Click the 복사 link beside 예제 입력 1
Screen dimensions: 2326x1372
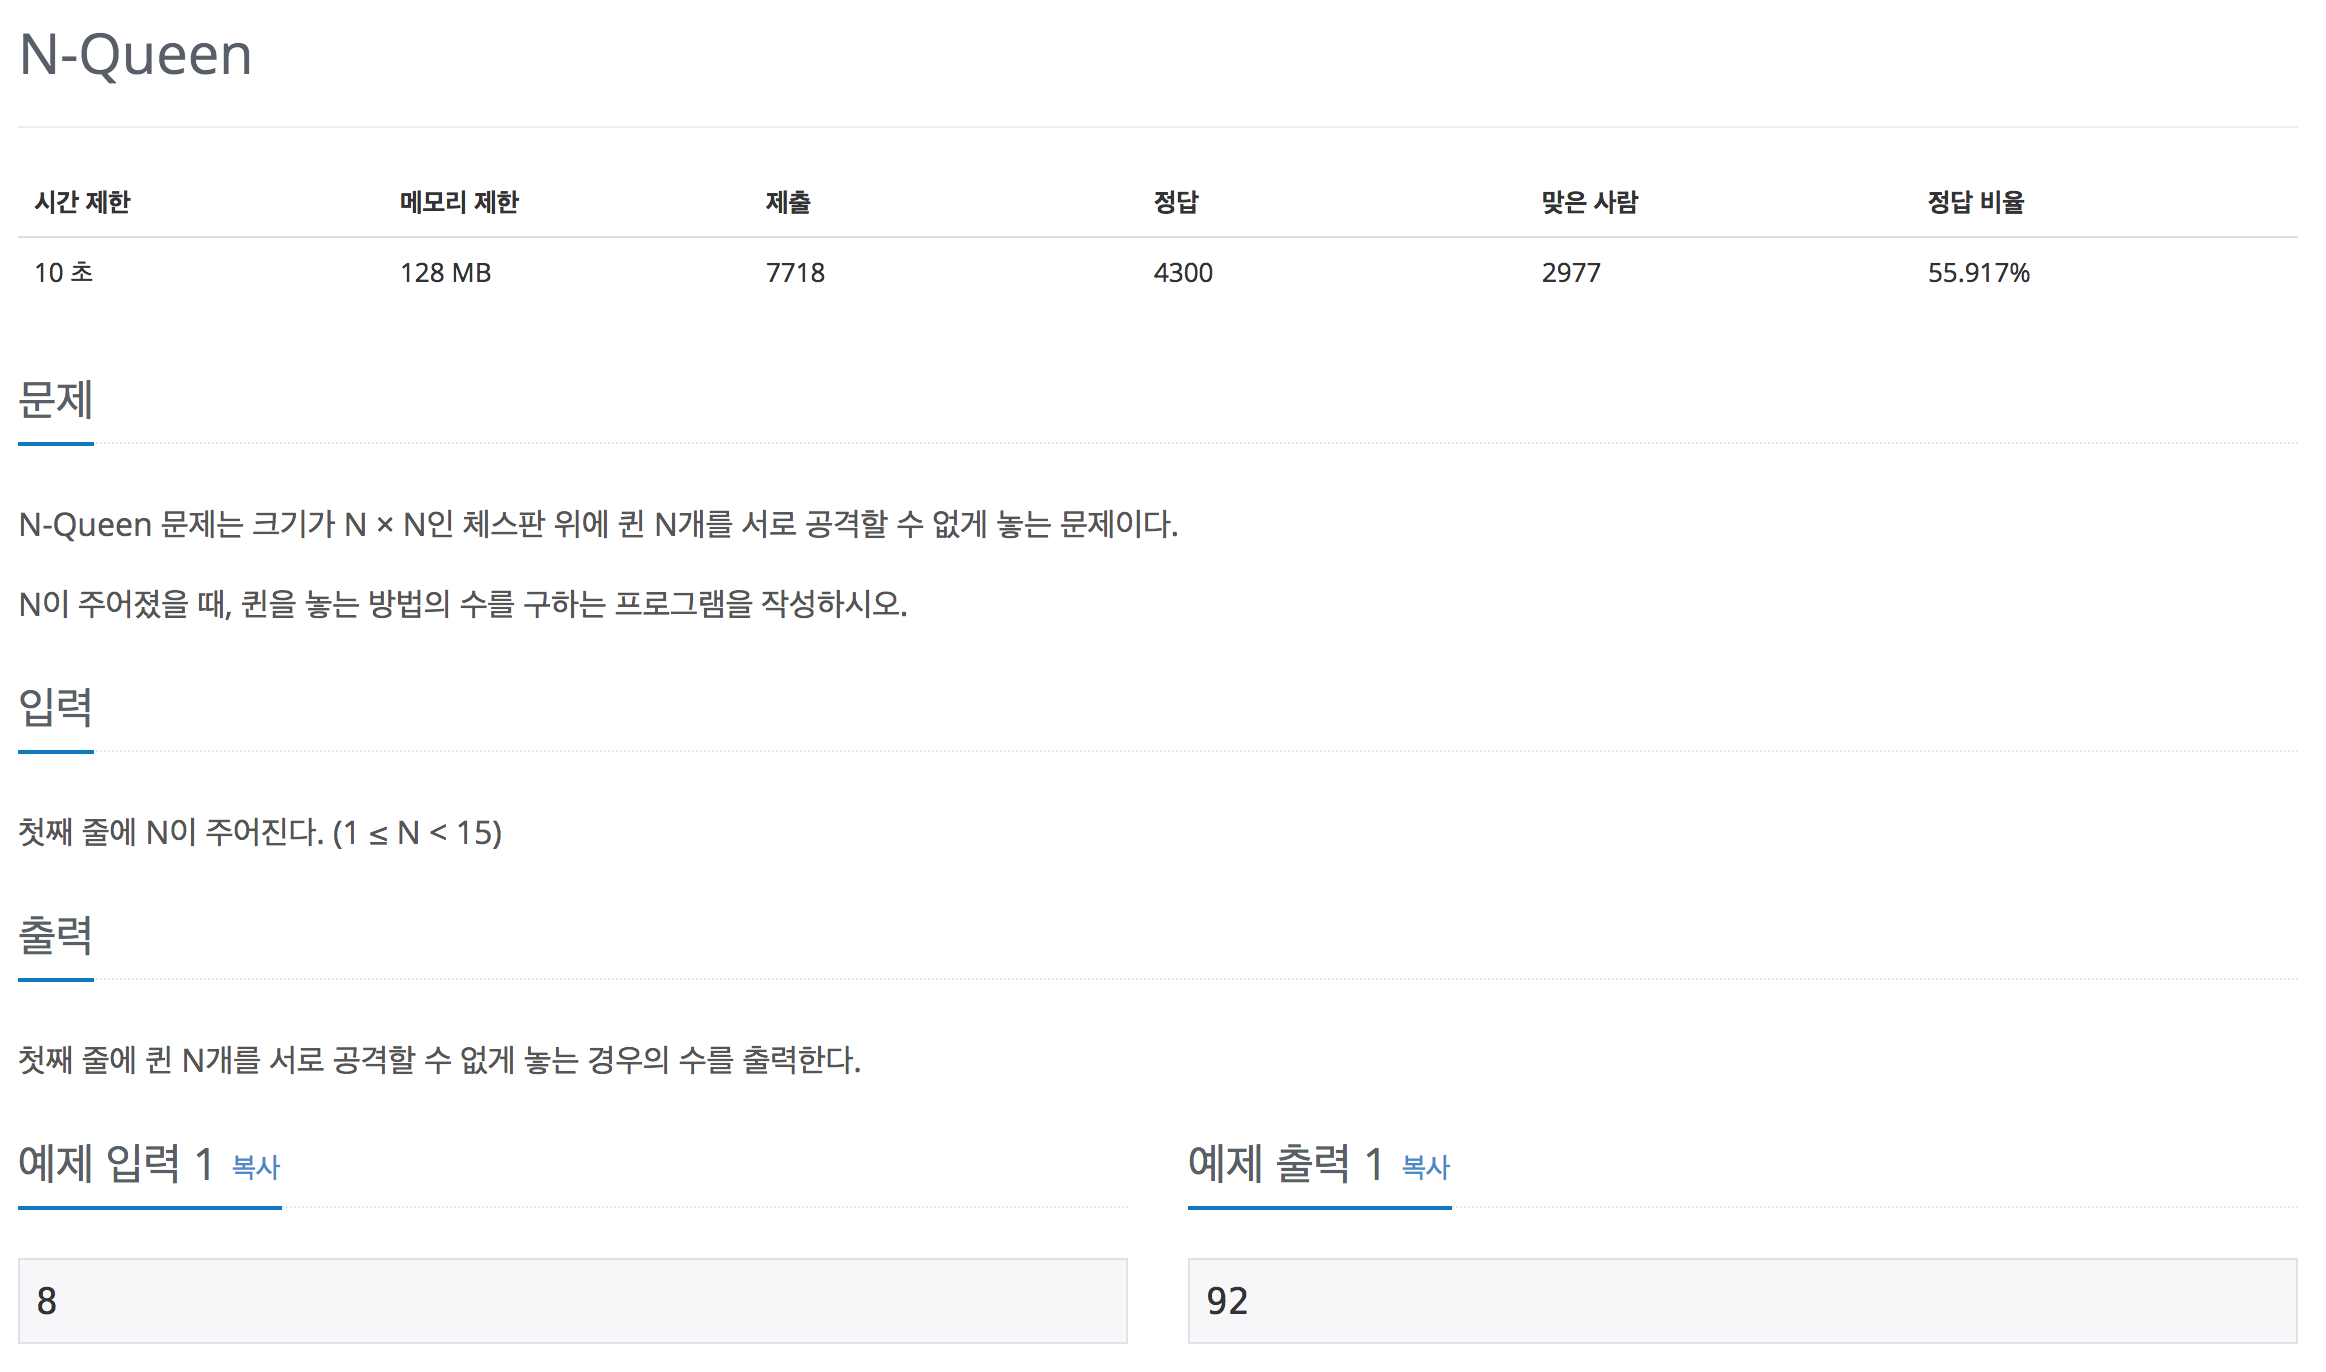coord(256,1167)
